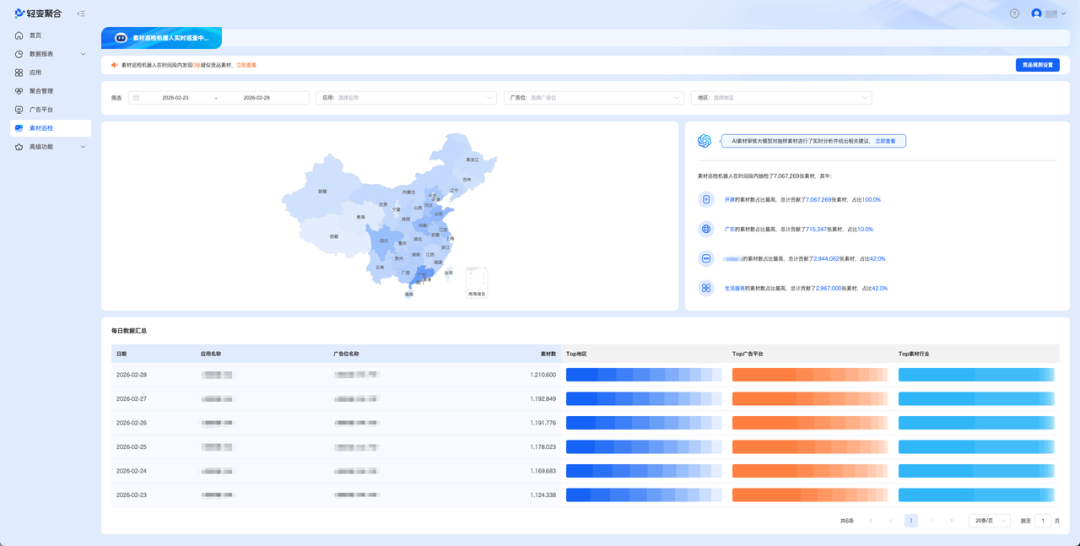1080x546 pixels.
Task: Click the 首页 home icon in sidebar
Action: coord(19,35)
